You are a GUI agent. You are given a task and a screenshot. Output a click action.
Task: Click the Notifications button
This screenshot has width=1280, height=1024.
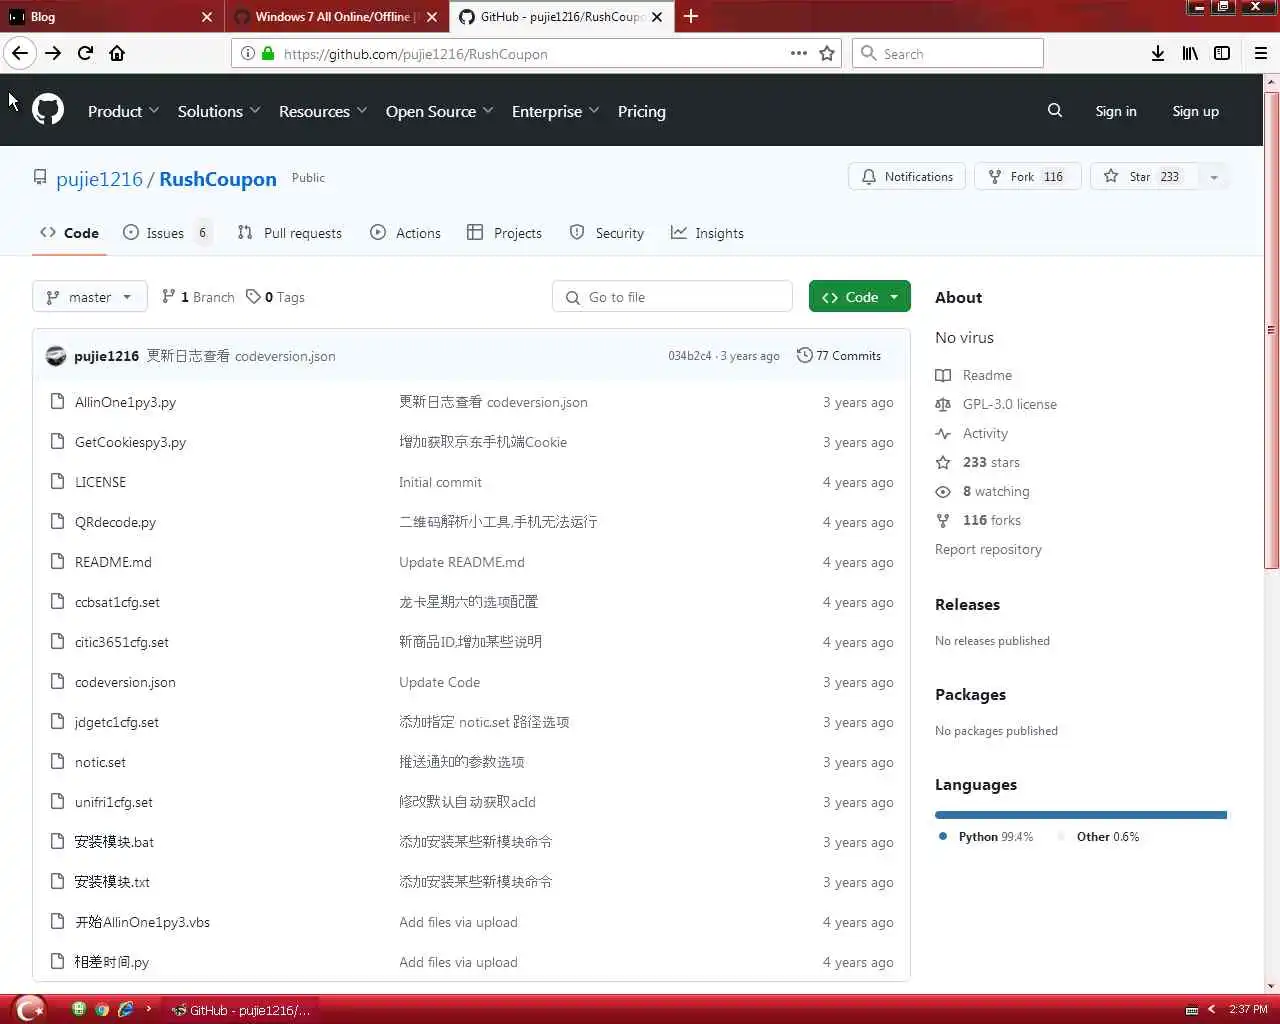[907, 177]
